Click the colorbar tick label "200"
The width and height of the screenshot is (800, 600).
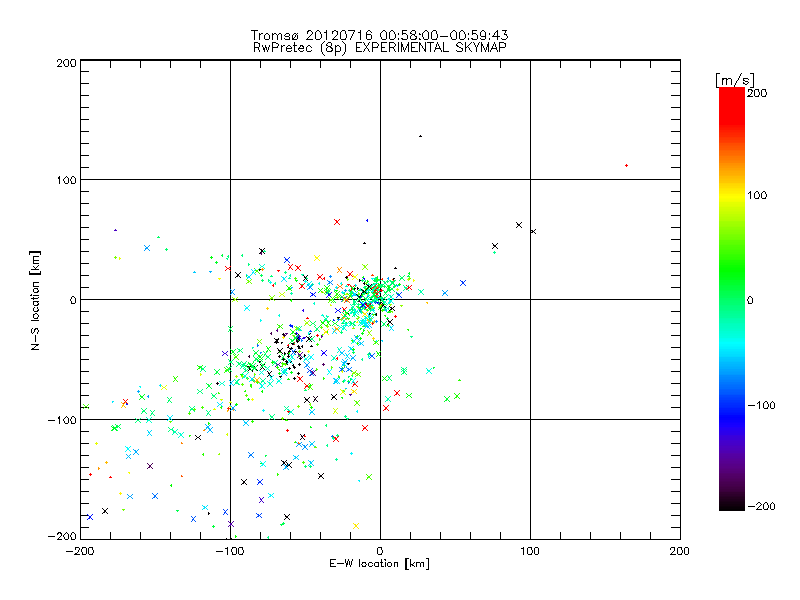pos(757,93)
